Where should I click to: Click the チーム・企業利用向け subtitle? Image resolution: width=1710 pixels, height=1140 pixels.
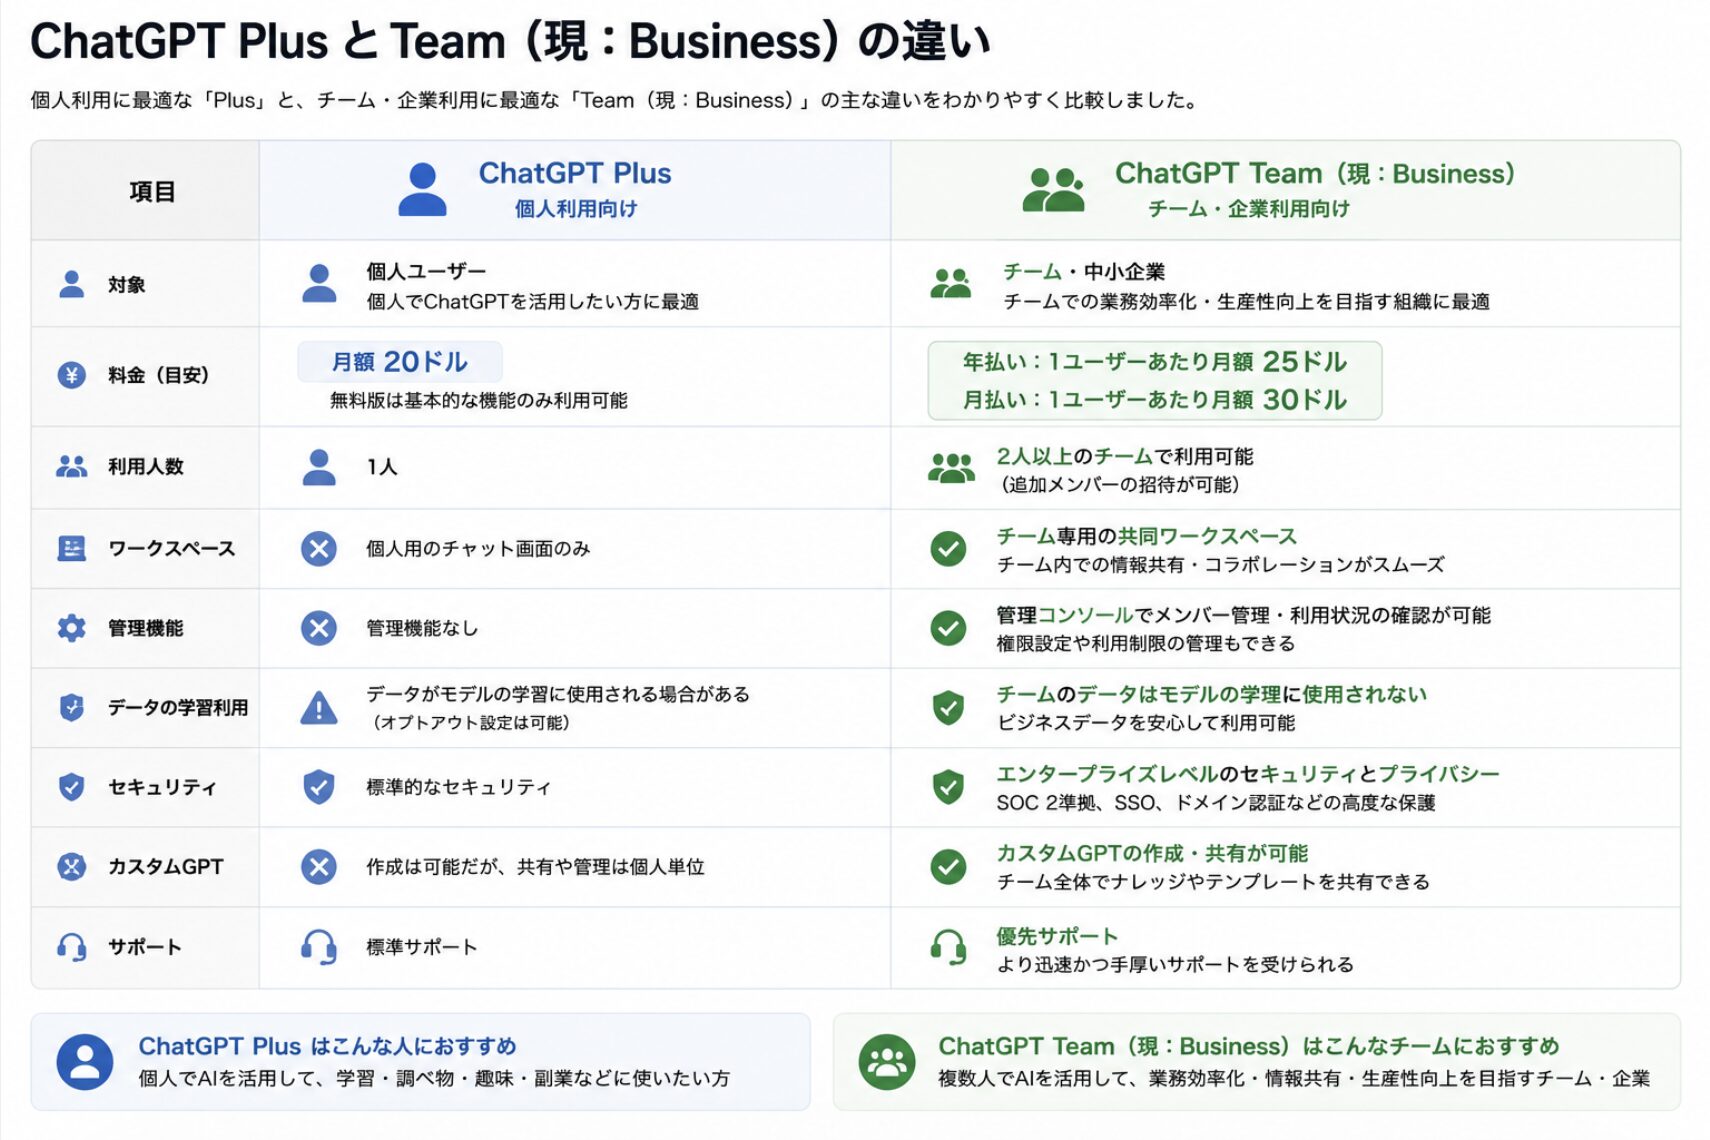(x=1249, y=209)
